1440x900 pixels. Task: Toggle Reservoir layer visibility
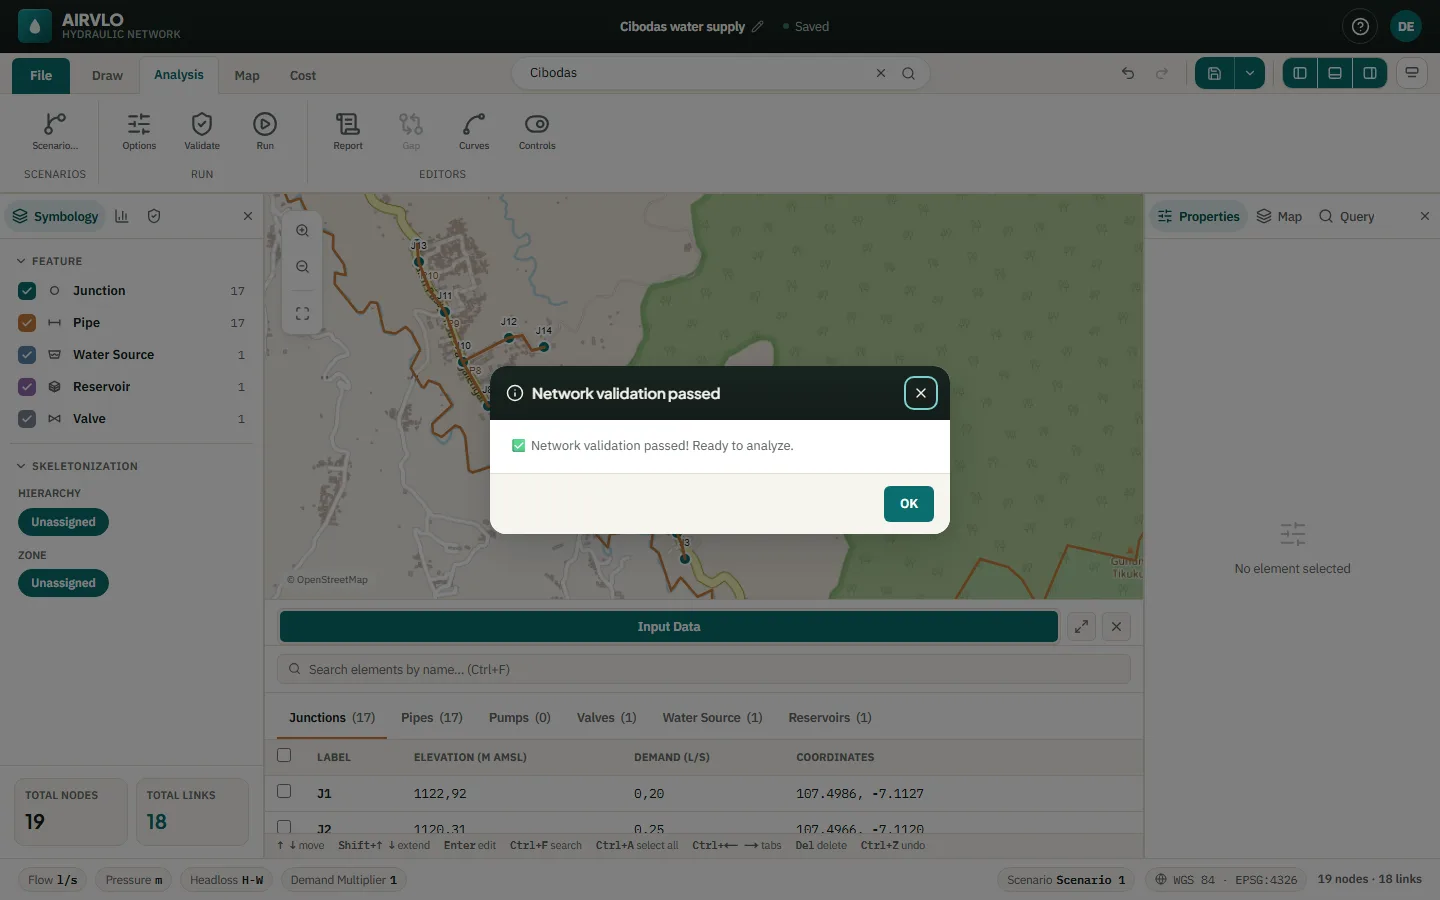pyautogui.click(x=27, y=387)
